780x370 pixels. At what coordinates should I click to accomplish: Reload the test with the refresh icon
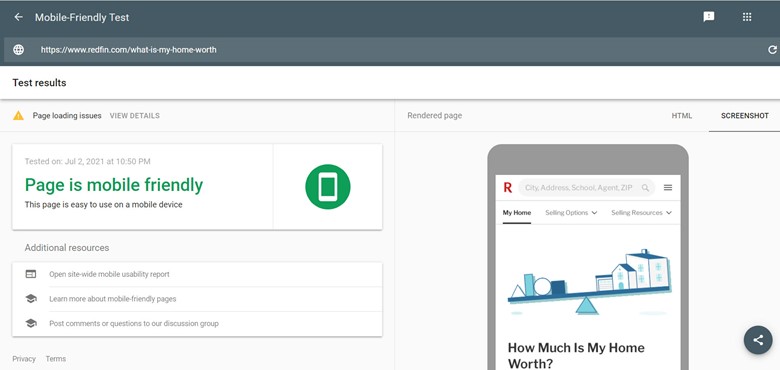[773, 50]
